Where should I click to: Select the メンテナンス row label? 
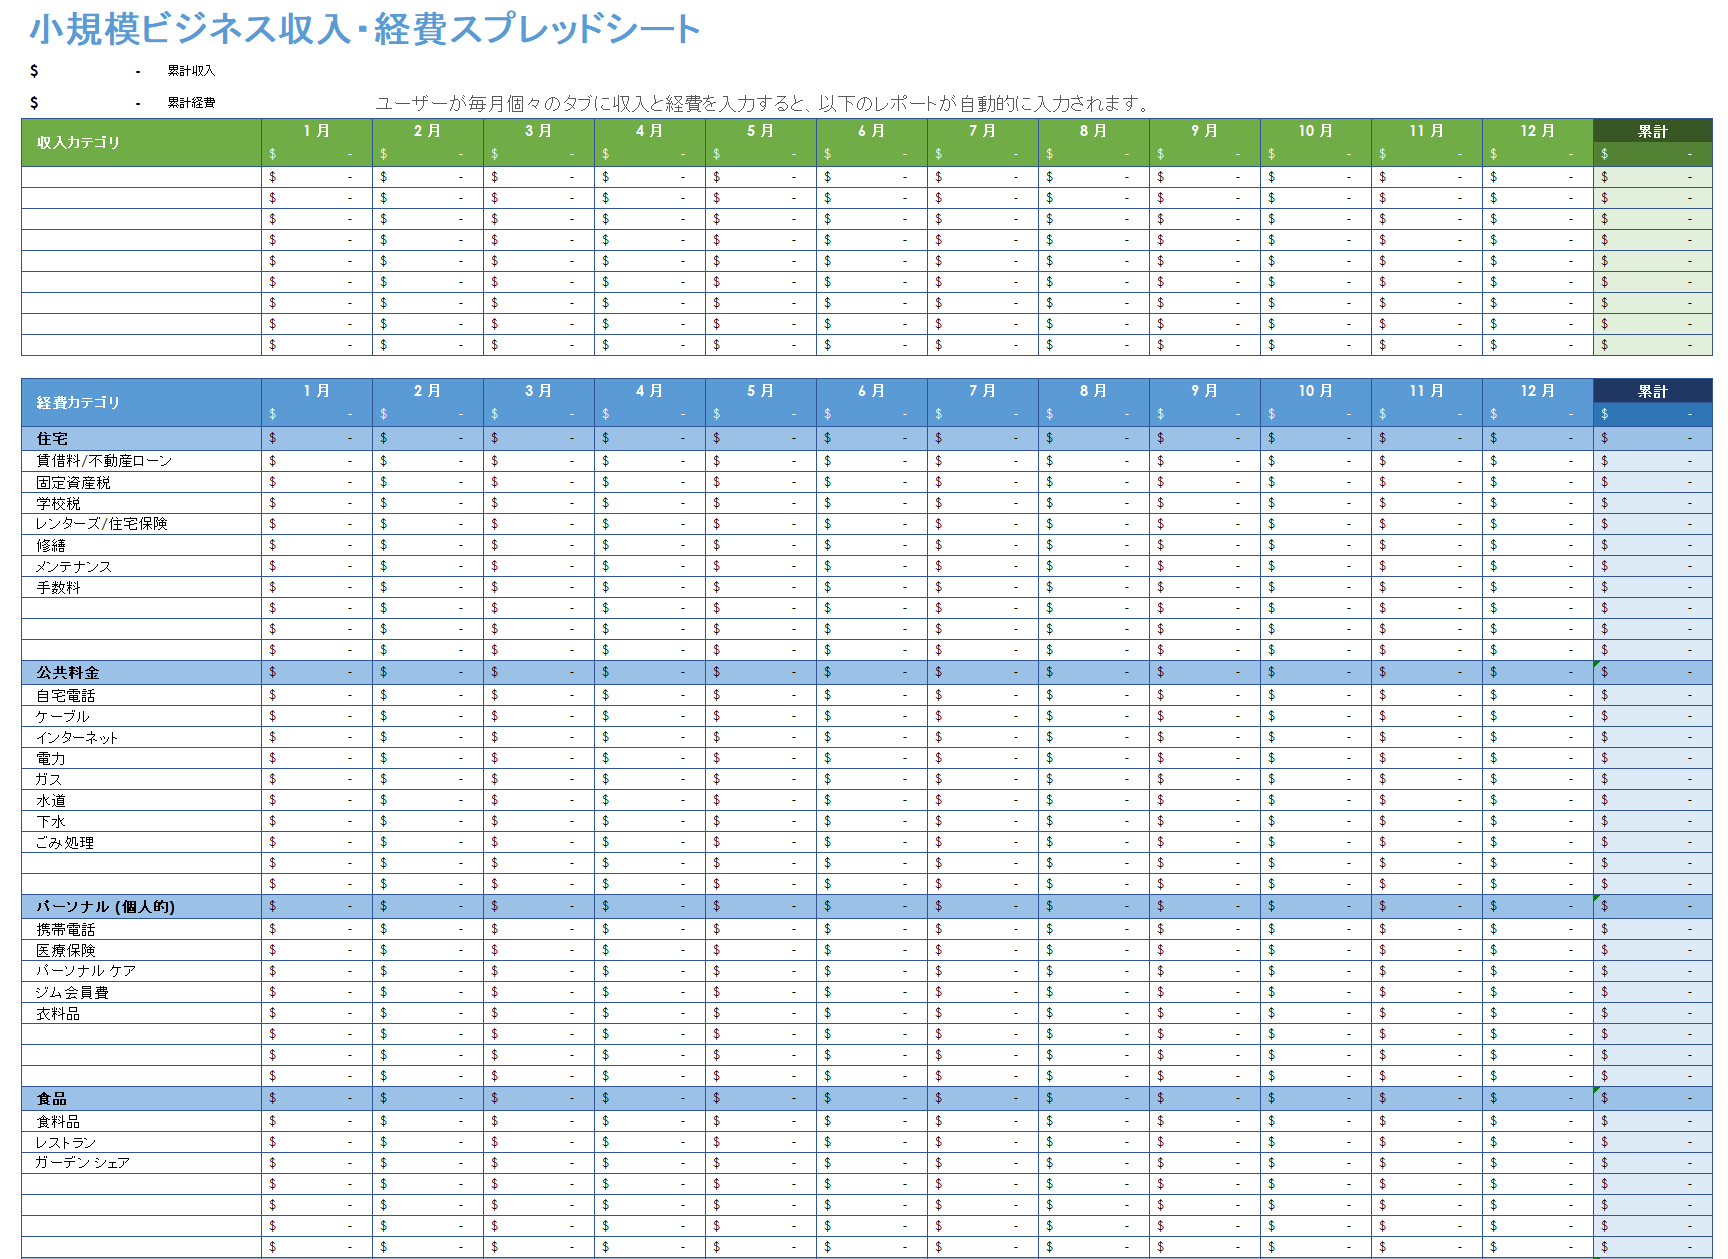(x=73, y=566)
